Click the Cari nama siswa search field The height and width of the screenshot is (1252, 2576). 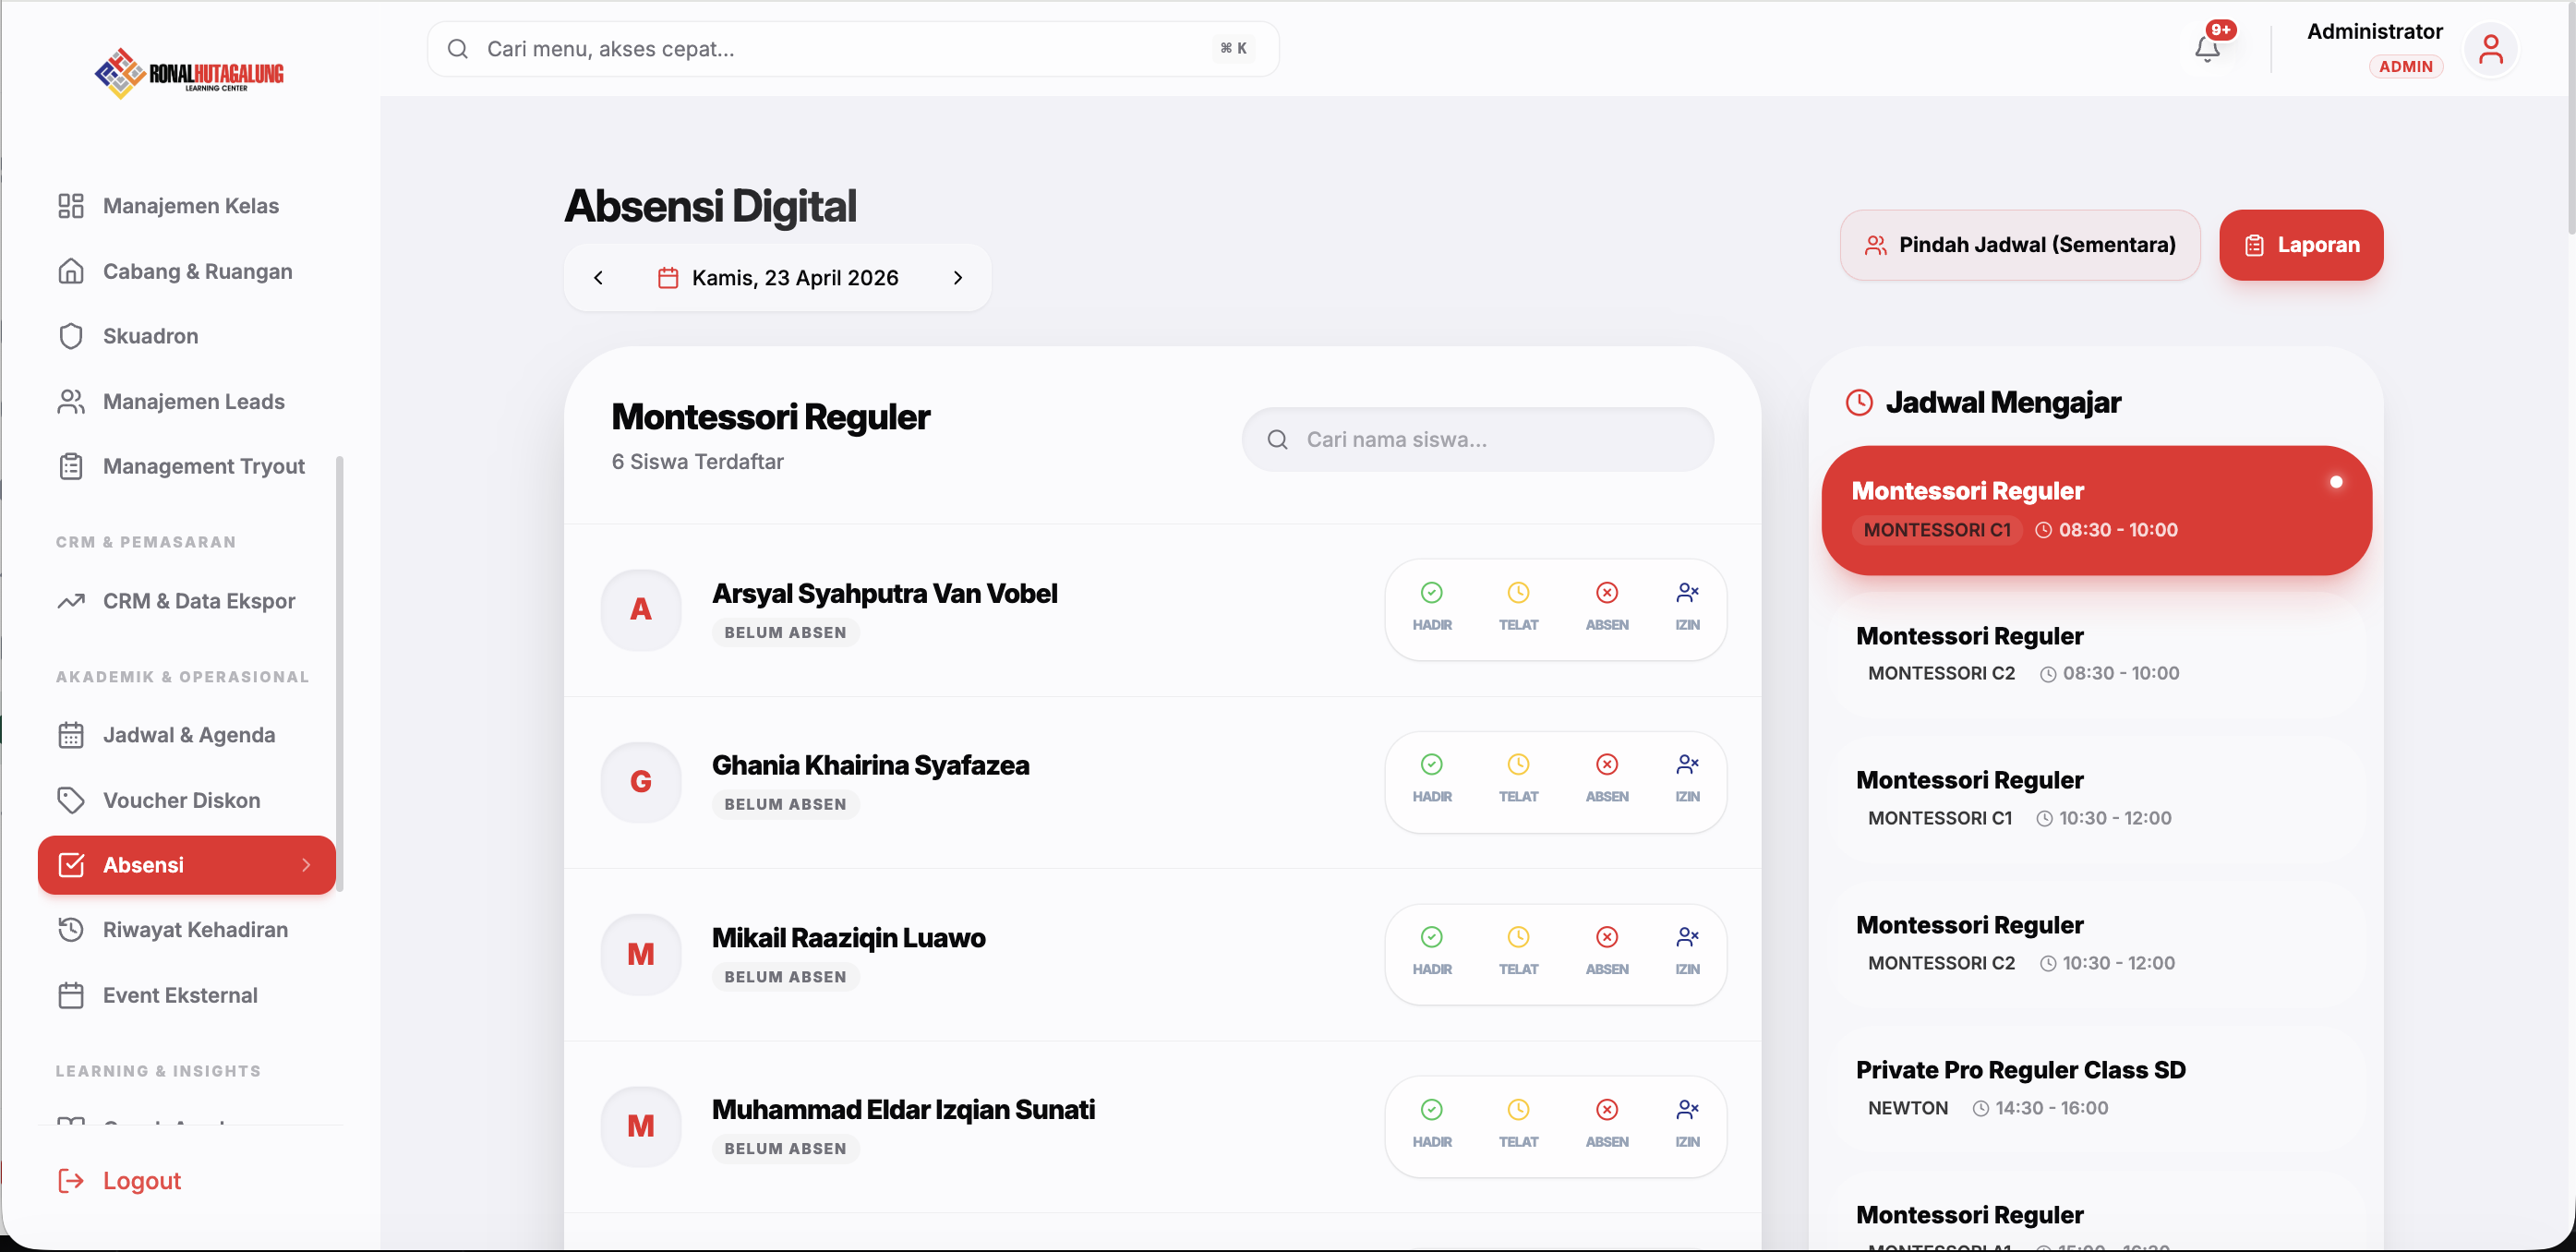point(1477,439)
